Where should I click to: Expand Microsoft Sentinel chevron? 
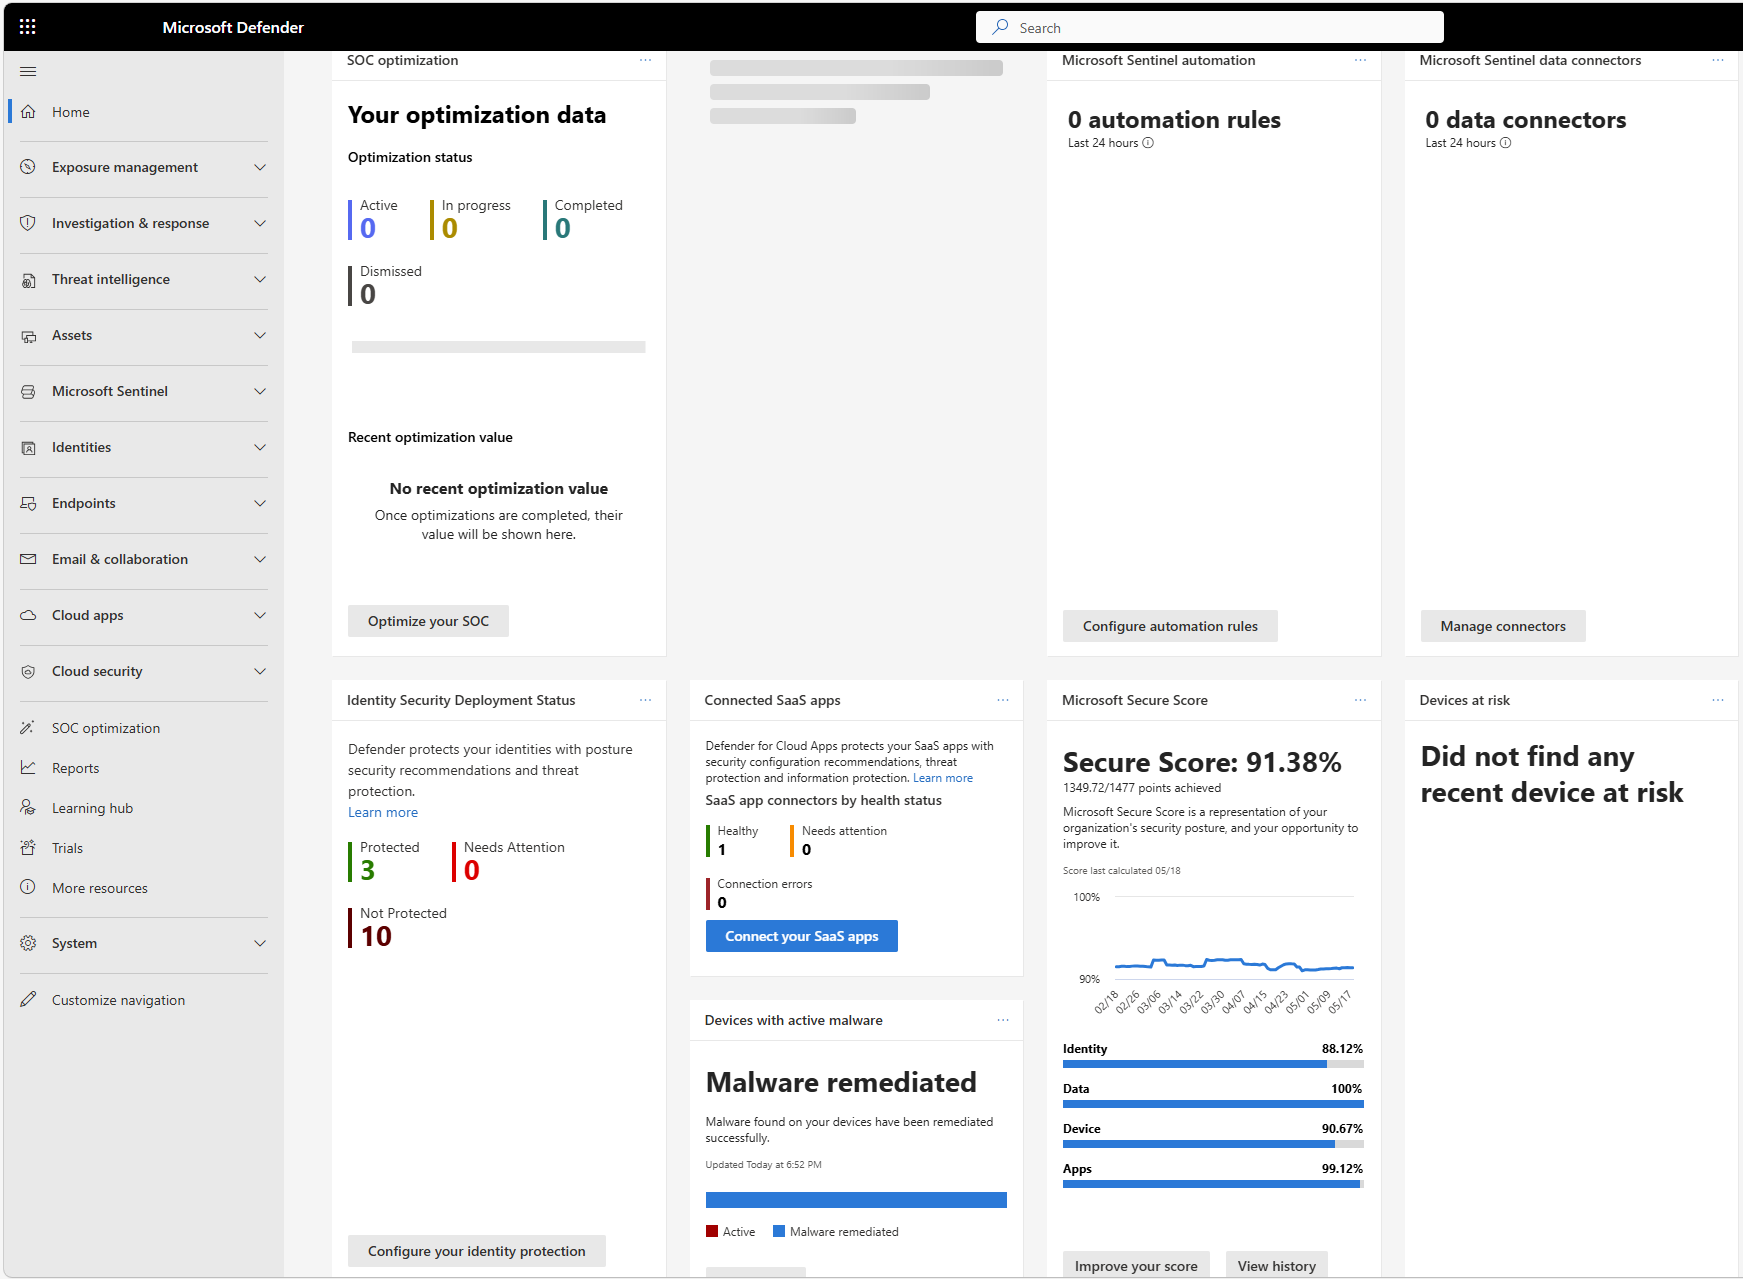260,391
